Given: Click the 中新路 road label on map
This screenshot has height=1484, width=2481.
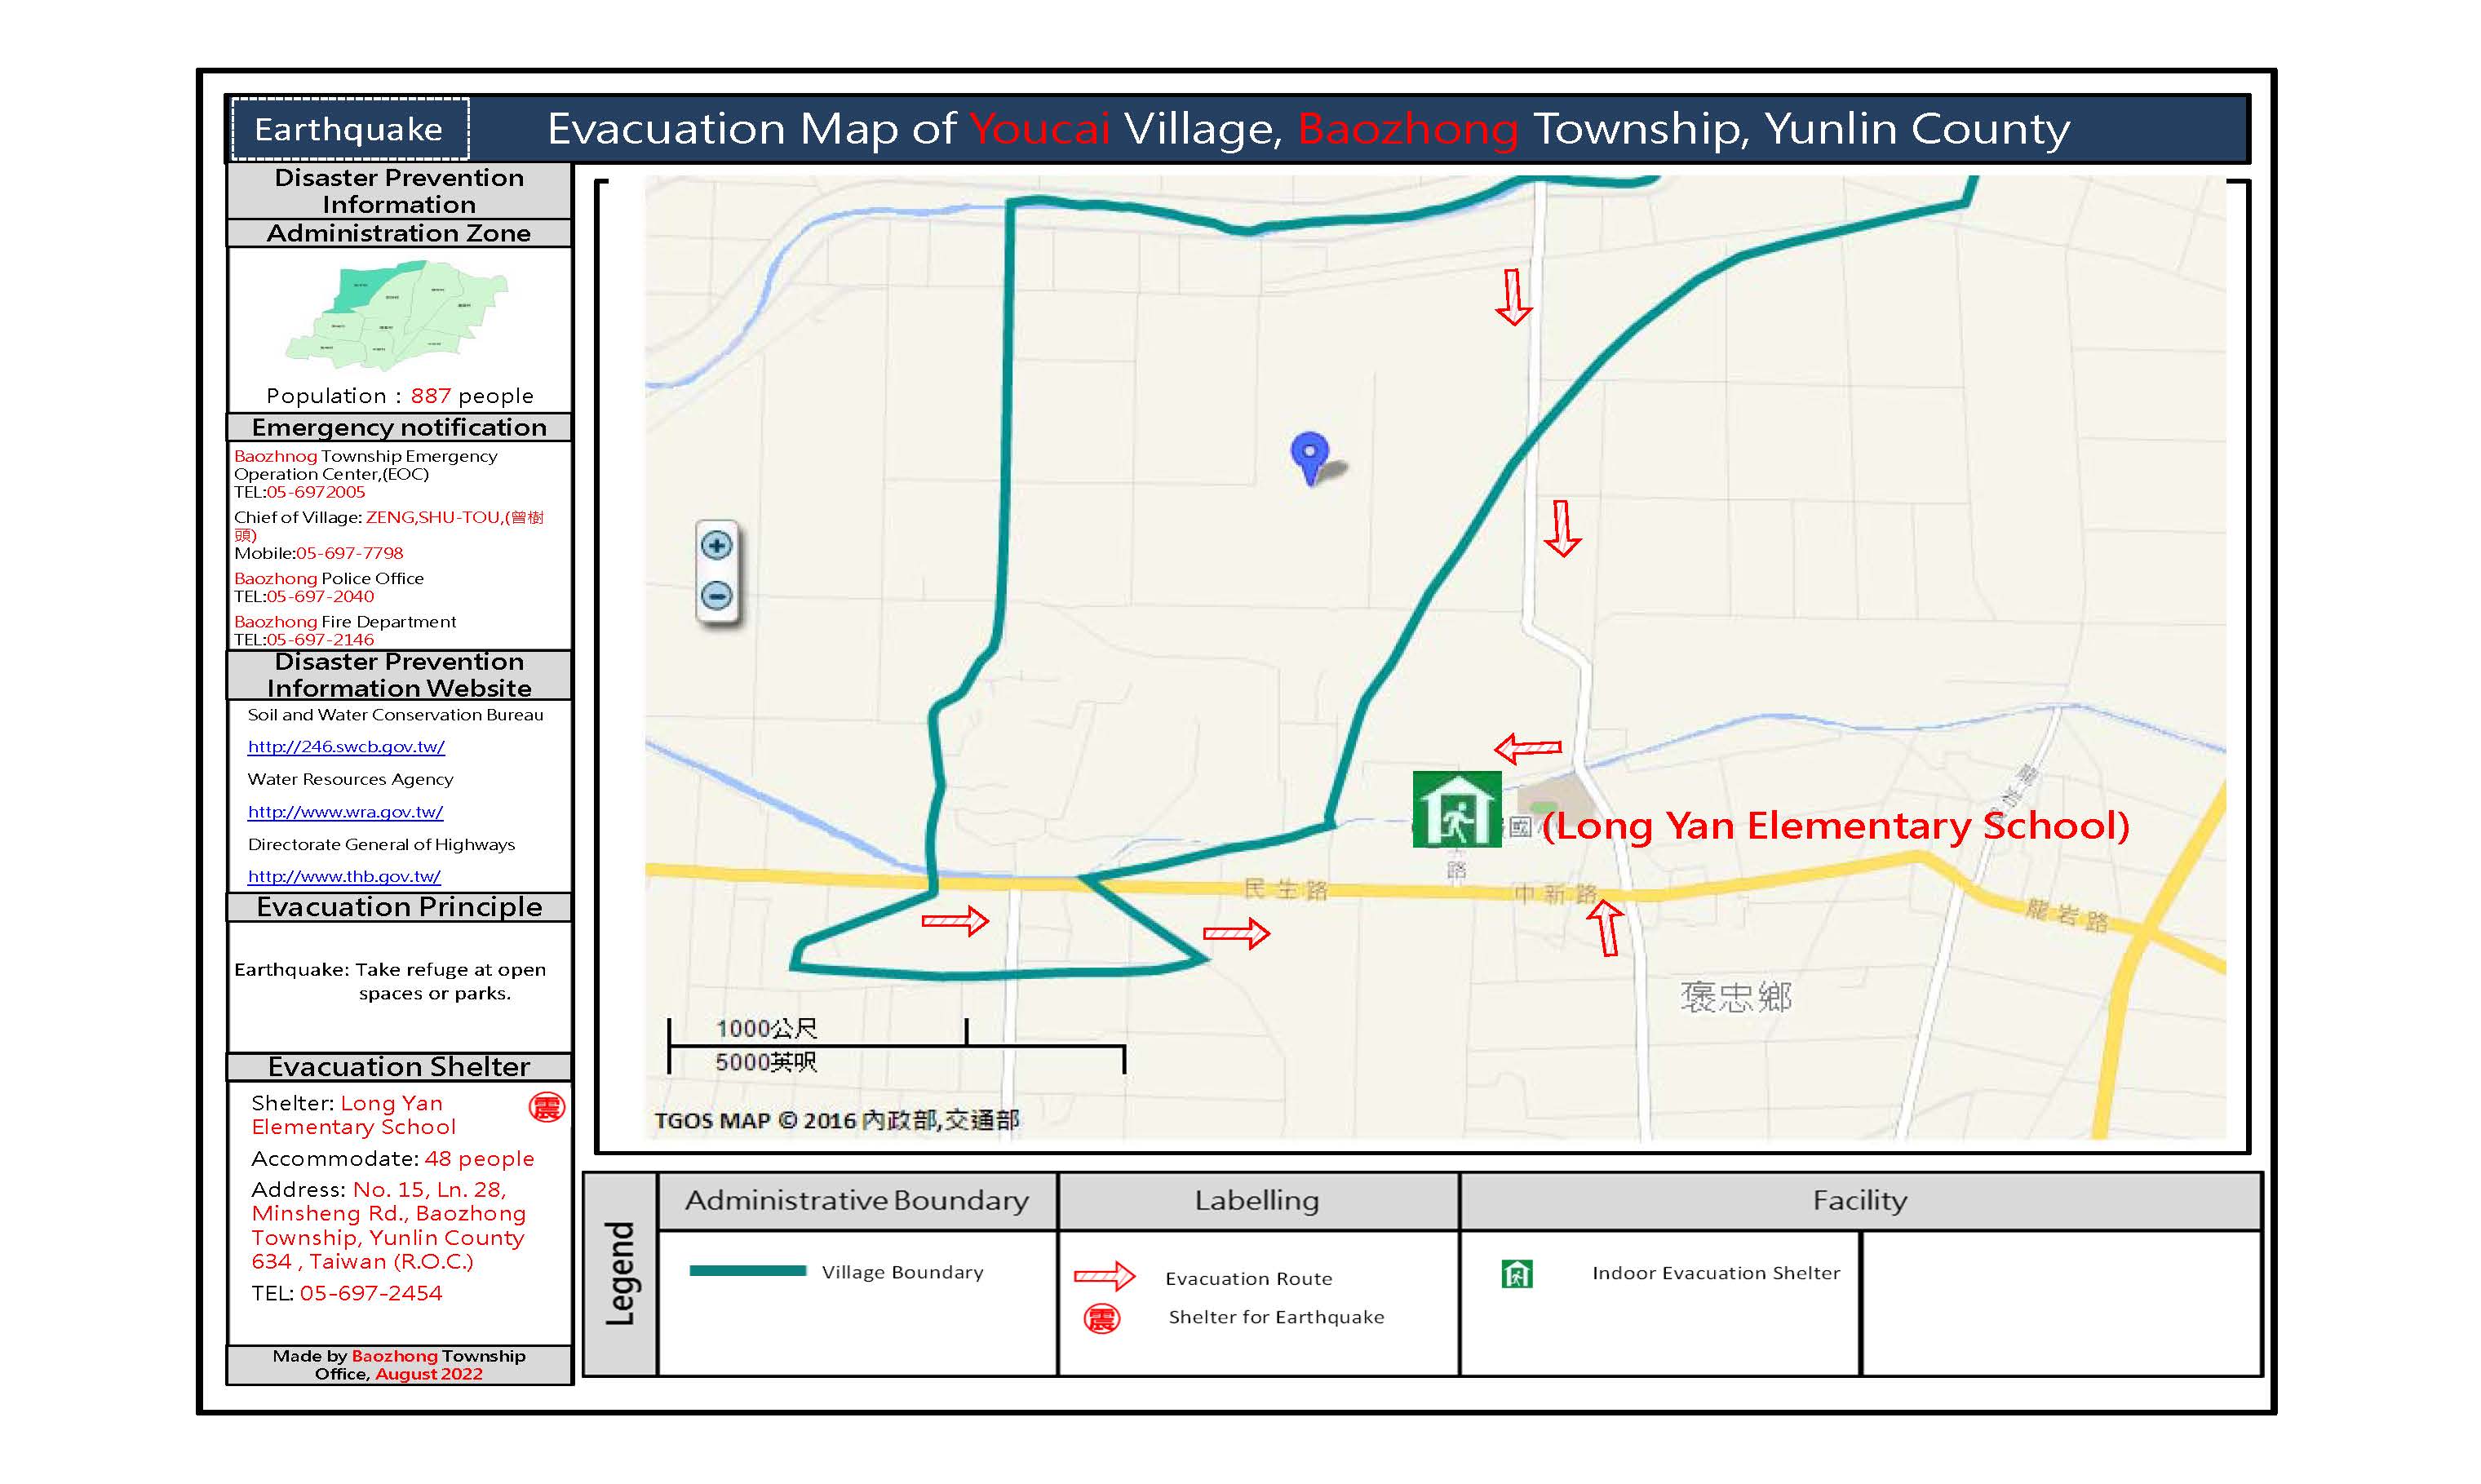Looking at the screenshot, I should tap(1556, 894).
